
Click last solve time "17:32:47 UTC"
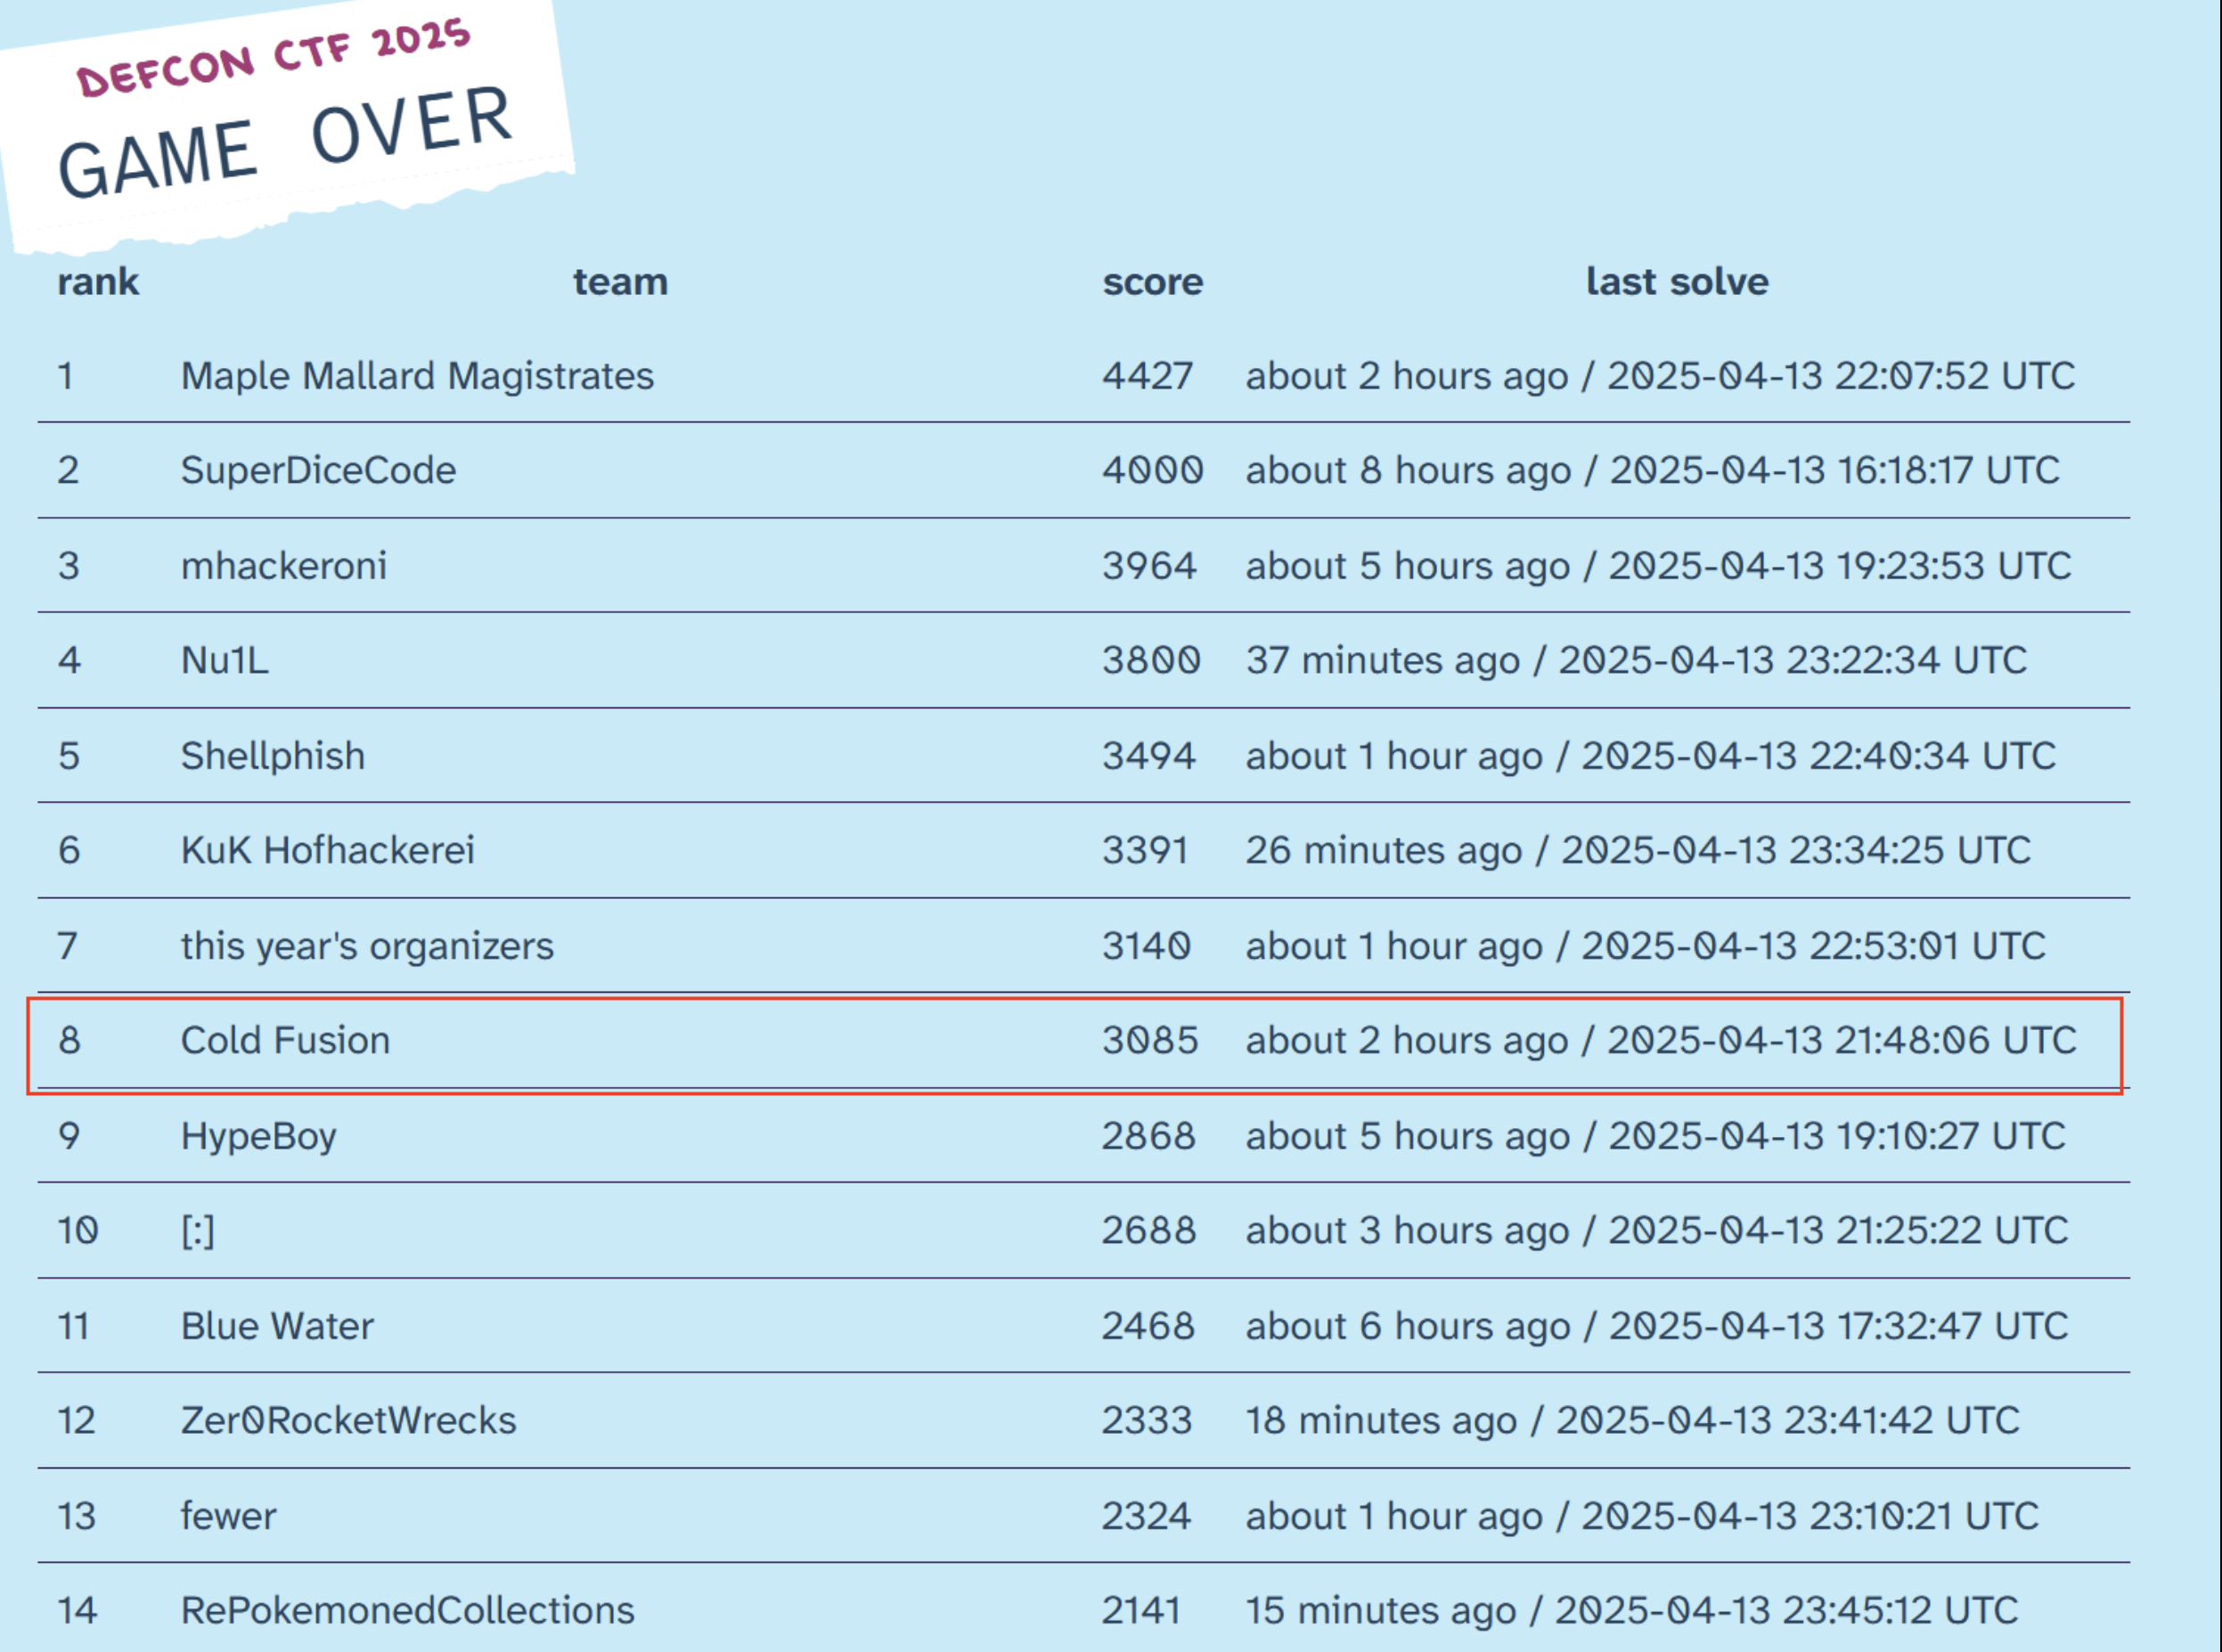(1951, 1326)
